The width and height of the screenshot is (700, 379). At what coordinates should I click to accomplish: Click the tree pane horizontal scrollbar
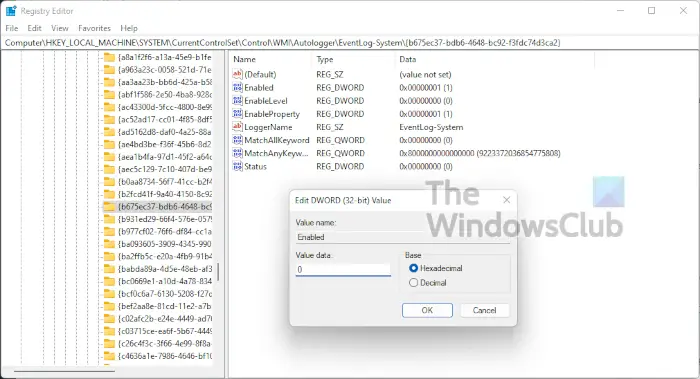65,371
